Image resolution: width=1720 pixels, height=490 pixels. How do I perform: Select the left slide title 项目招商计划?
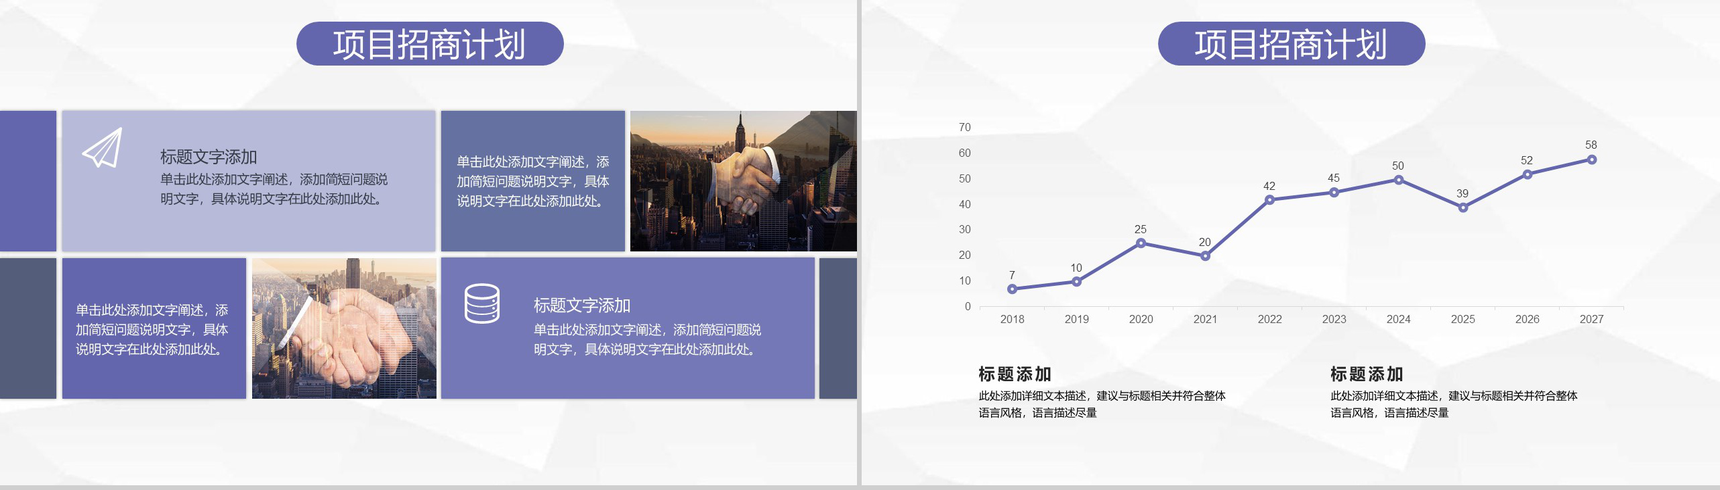click(x=430, y=44)
